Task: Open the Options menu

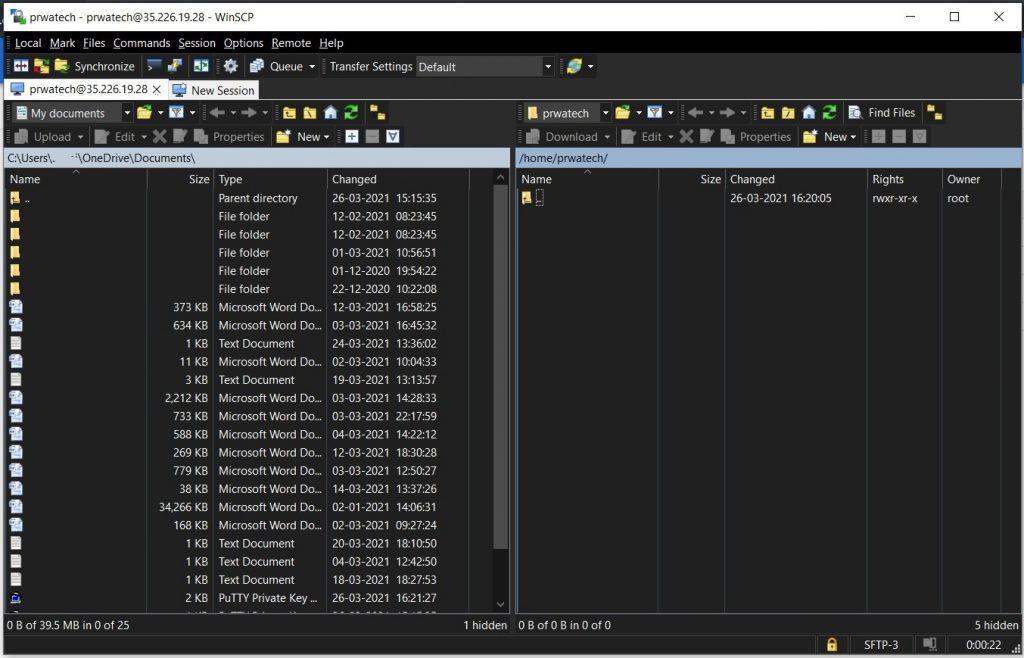Action: pos(244,43)
